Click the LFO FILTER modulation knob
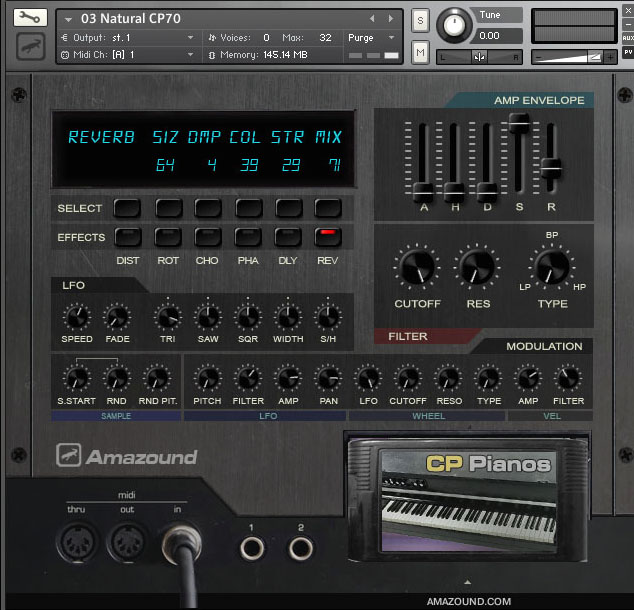Viewport: 634px width, 610px height. (248, 378)
